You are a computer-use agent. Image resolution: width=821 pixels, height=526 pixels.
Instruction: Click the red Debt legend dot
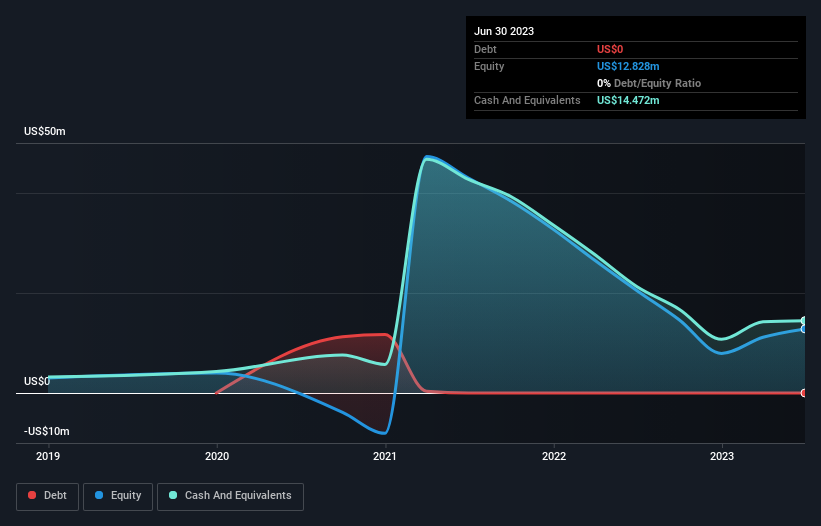(32, 495)
